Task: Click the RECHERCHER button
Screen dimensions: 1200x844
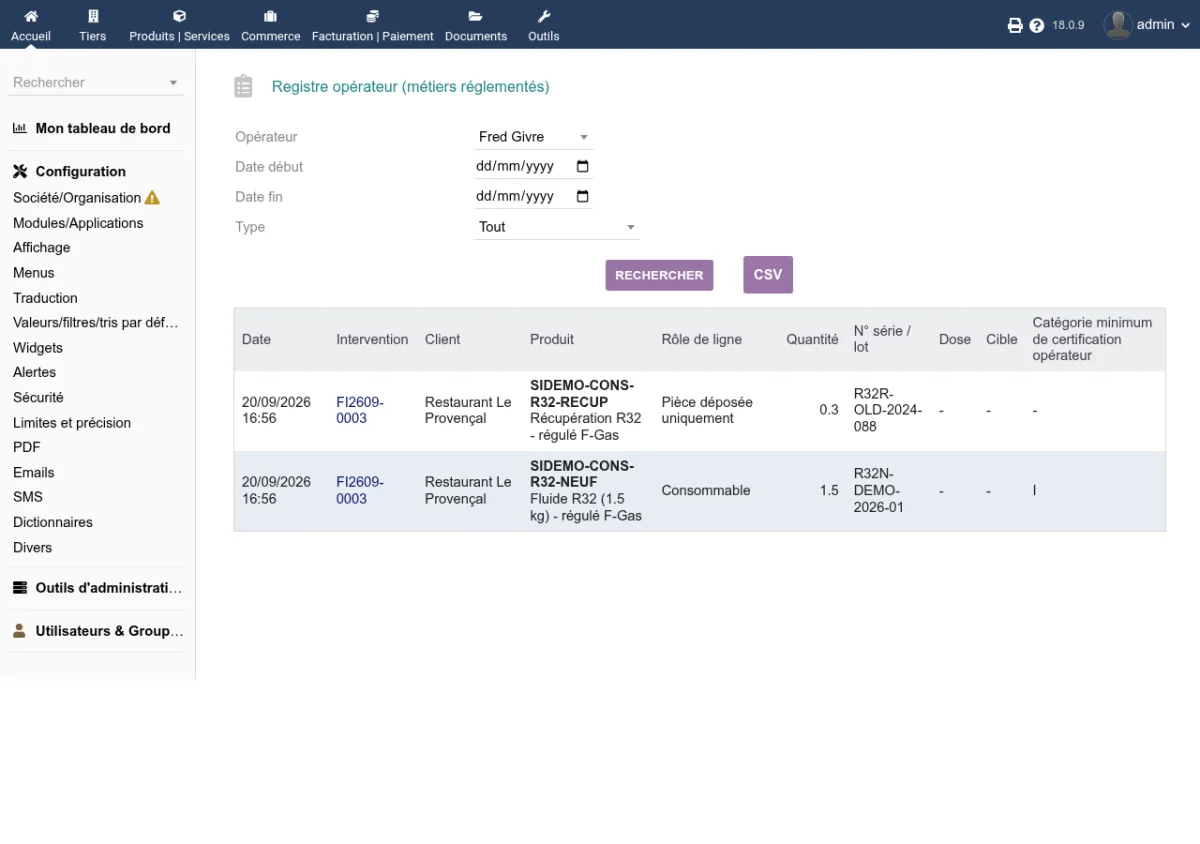Action: pos(659,275)
